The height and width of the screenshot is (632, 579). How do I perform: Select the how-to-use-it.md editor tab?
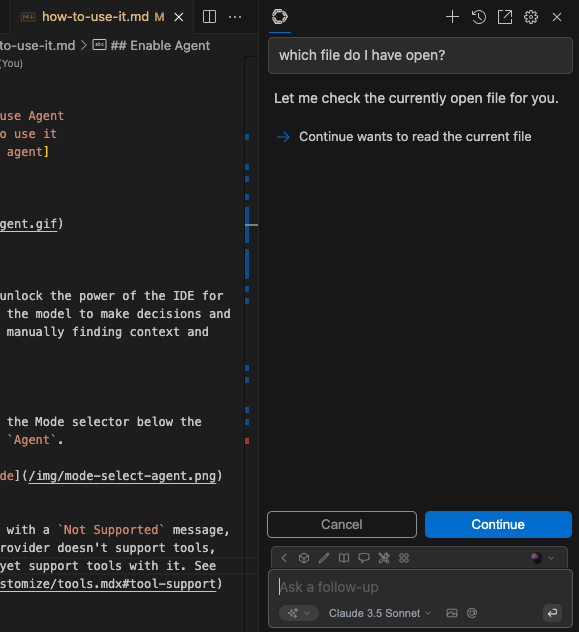(97, 17)
